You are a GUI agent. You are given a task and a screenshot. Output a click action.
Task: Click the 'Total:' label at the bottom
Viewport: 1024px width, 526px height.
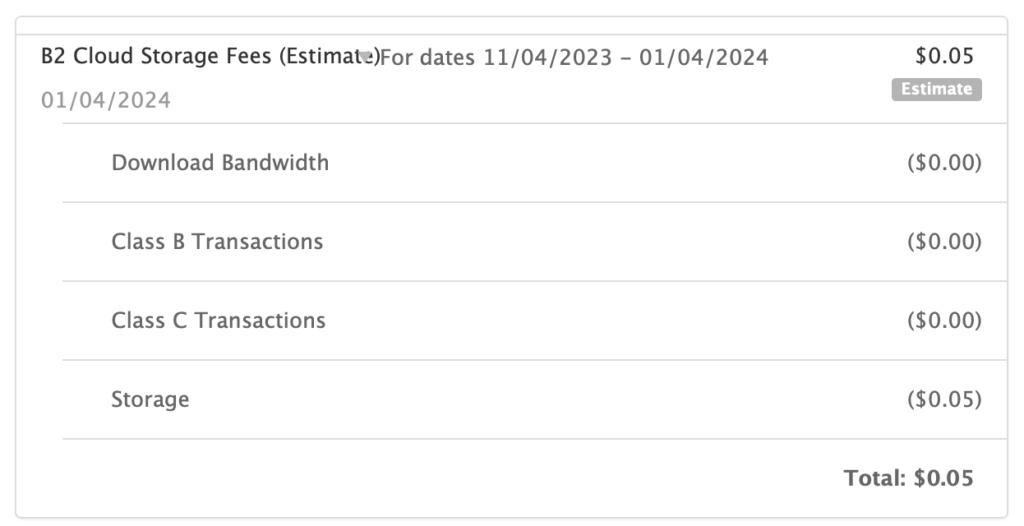[x=875, y=478]
